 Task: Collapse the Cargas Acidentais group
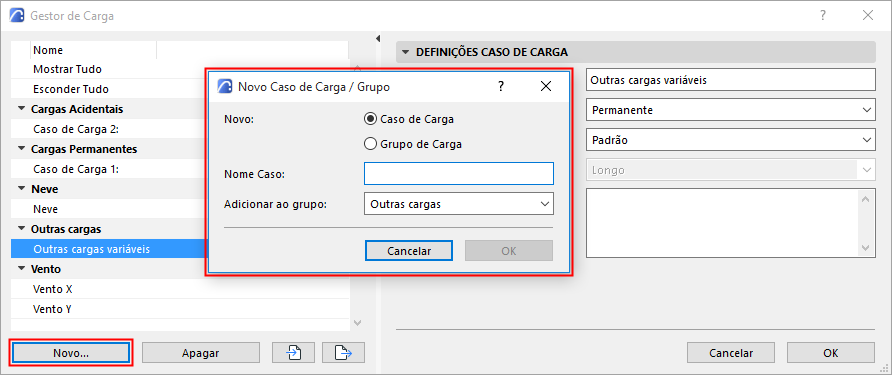pos(22,109)
